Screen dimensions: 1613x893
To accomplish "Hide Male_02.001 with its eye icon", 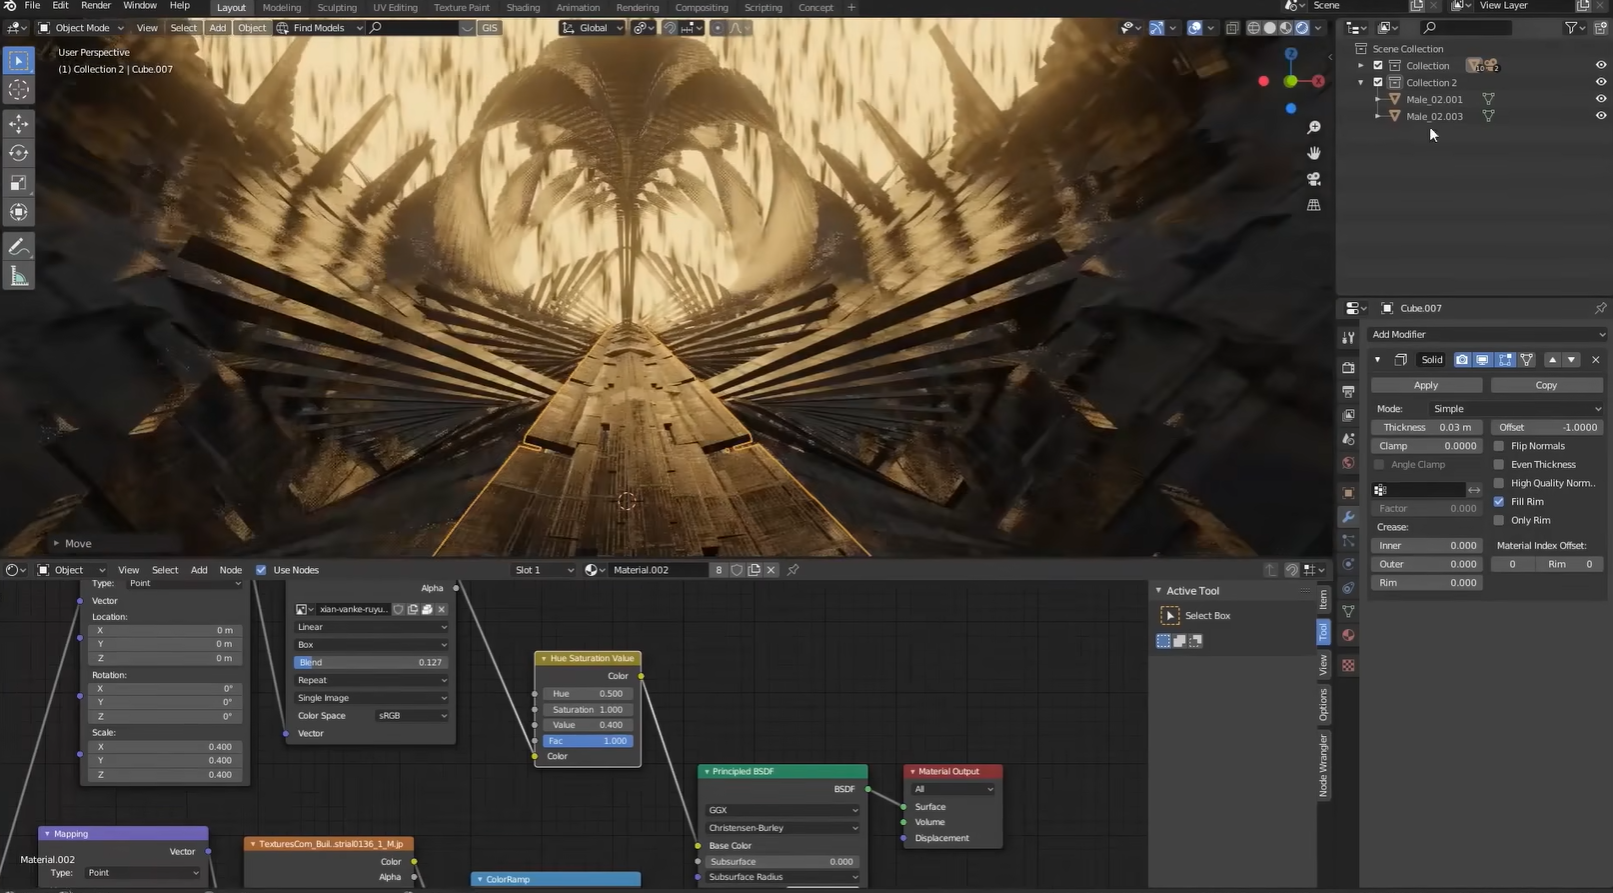I will (1600, 99).
